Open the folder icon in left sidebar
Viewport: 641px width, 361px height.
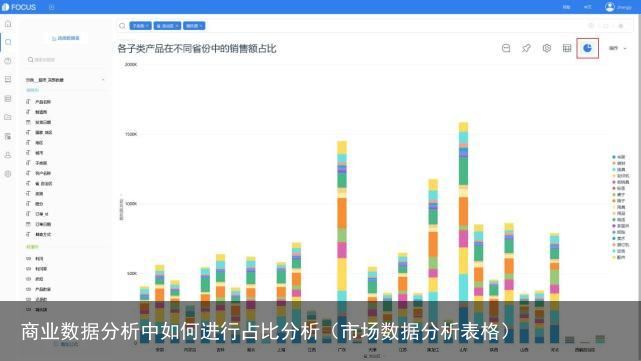8,117
